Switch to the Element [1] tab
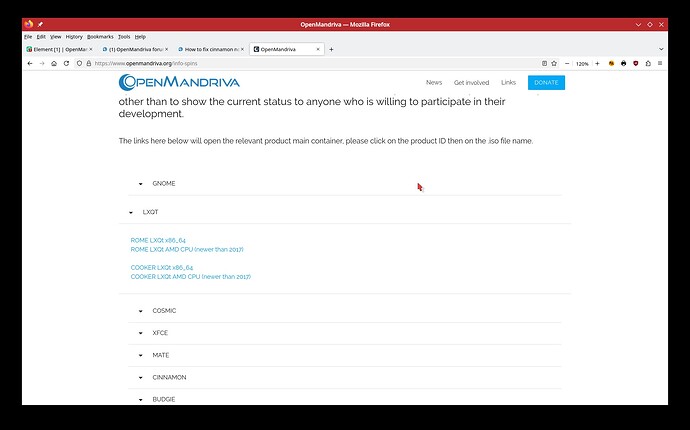The image size is (690, 430). click(x=60, y=49)
